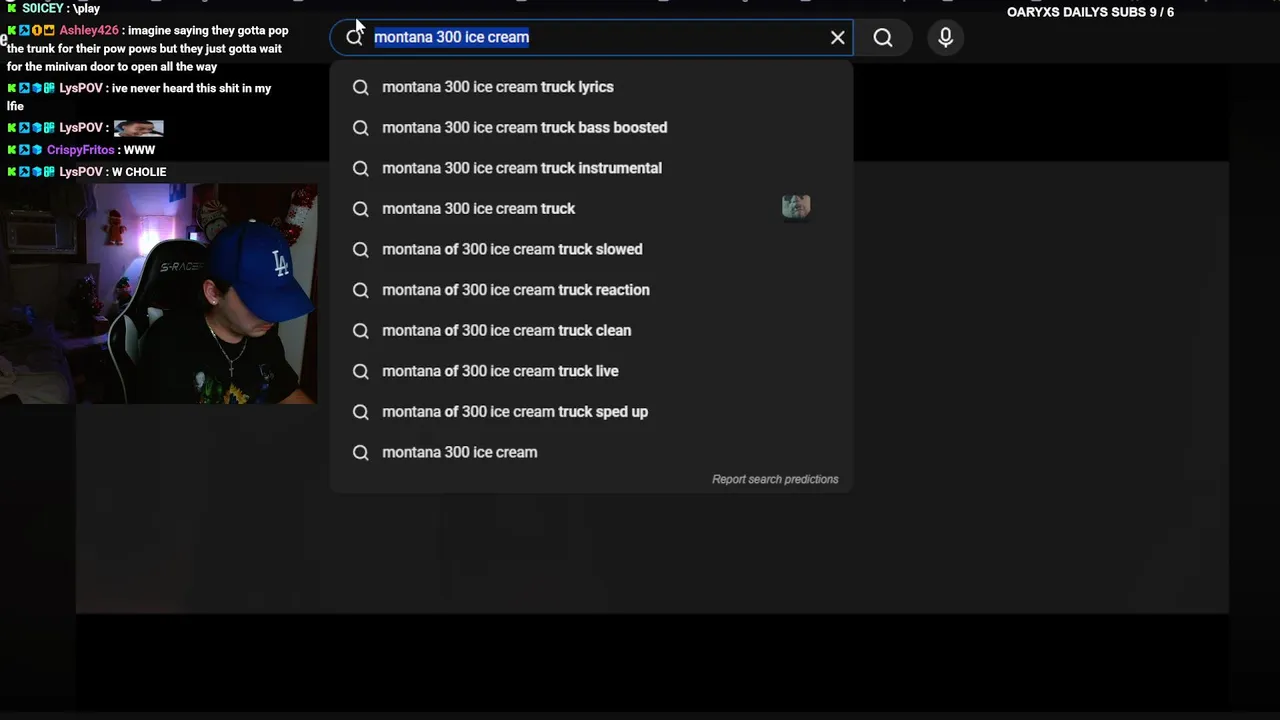Select suggestion 'ice cream truck lyrics'
This screenshot has width=1280, height=720.
click(x=498, y=87)
